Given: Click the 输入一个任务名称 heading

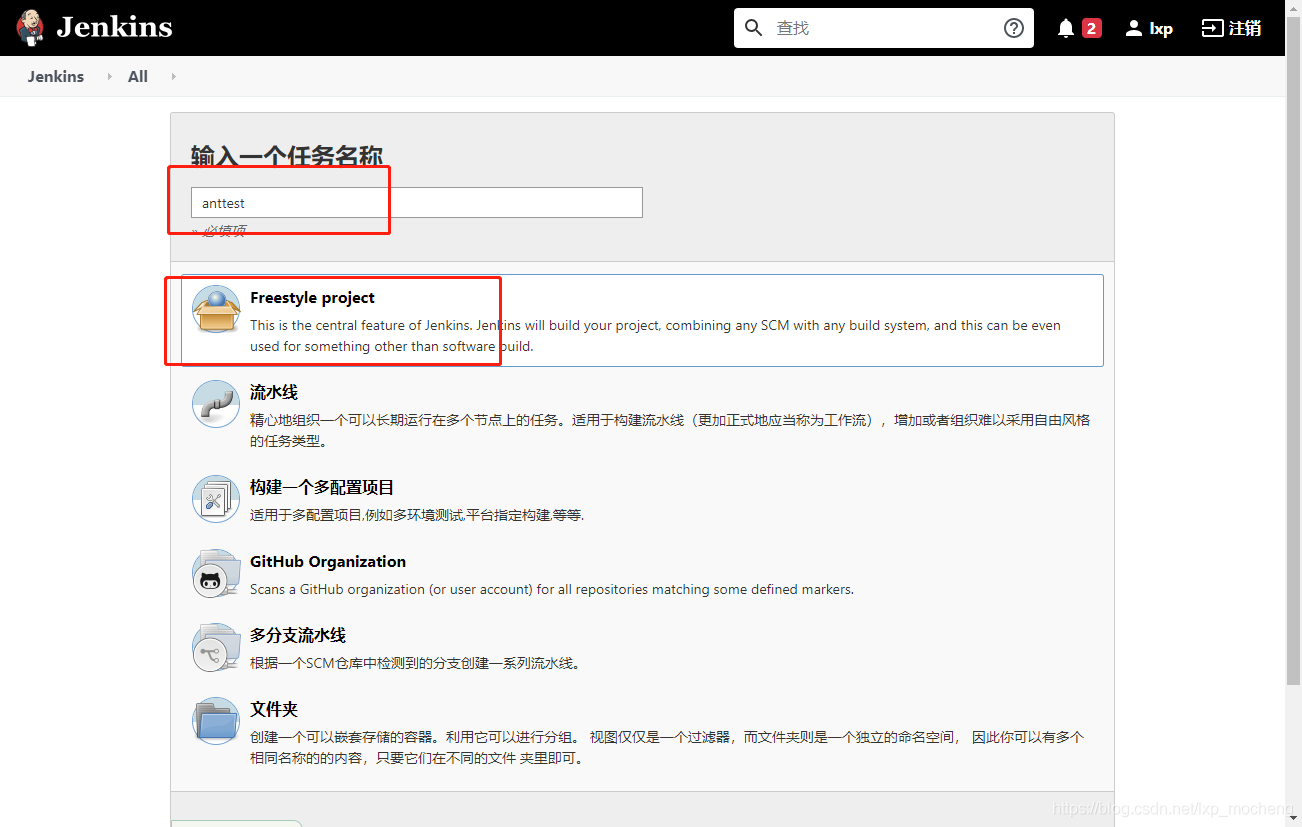Looking at the screenshot, I should click(287, 157).
